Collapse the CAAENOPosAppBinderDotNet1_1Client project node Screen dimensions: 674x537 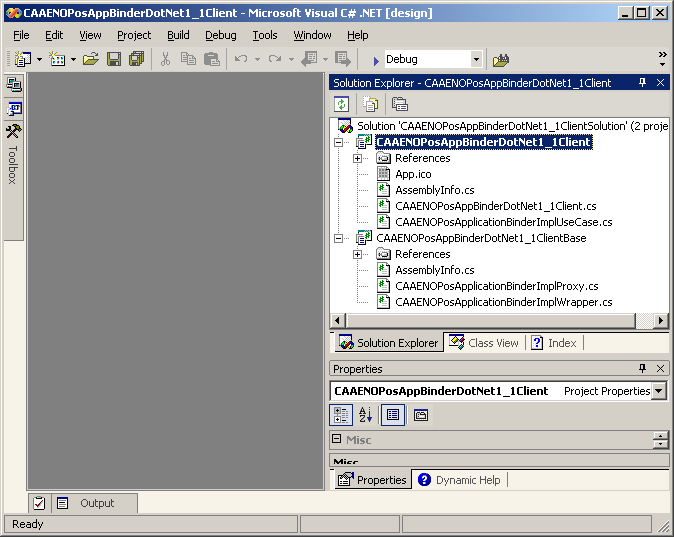339,142
